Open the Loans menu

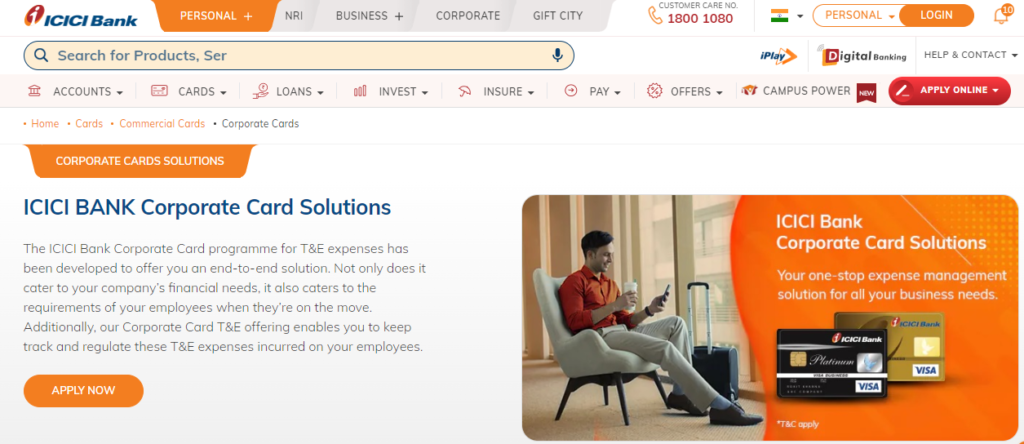click(288, 91)
